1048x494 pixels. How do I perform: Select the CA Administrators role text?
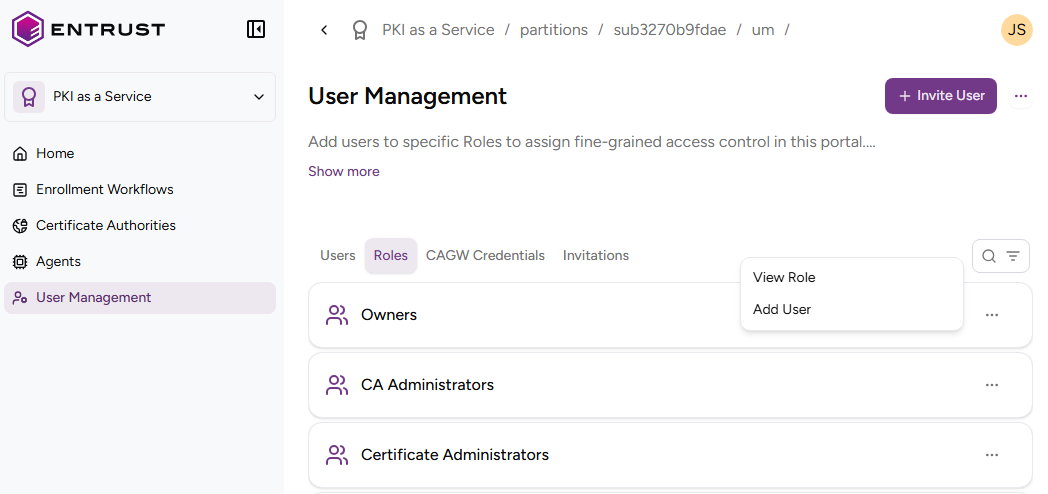click(428, 385)
